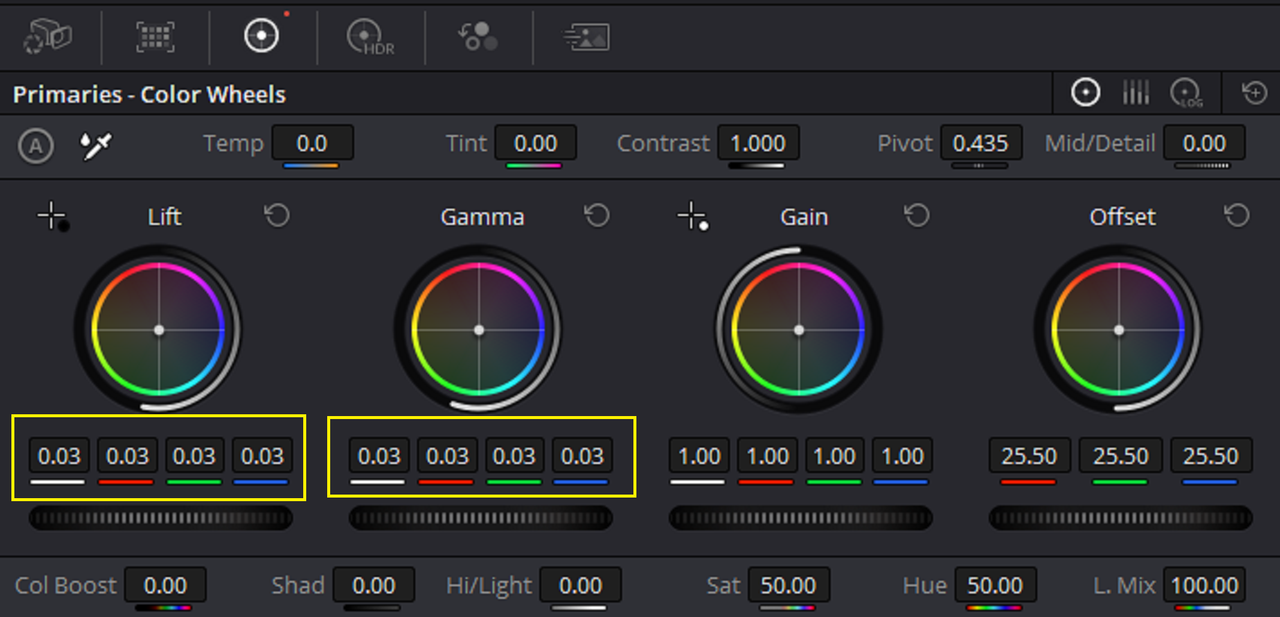Click the Hi/Light value field
Image resolution: width=1280 pixels, height=617 pixels.
[580, 585]
